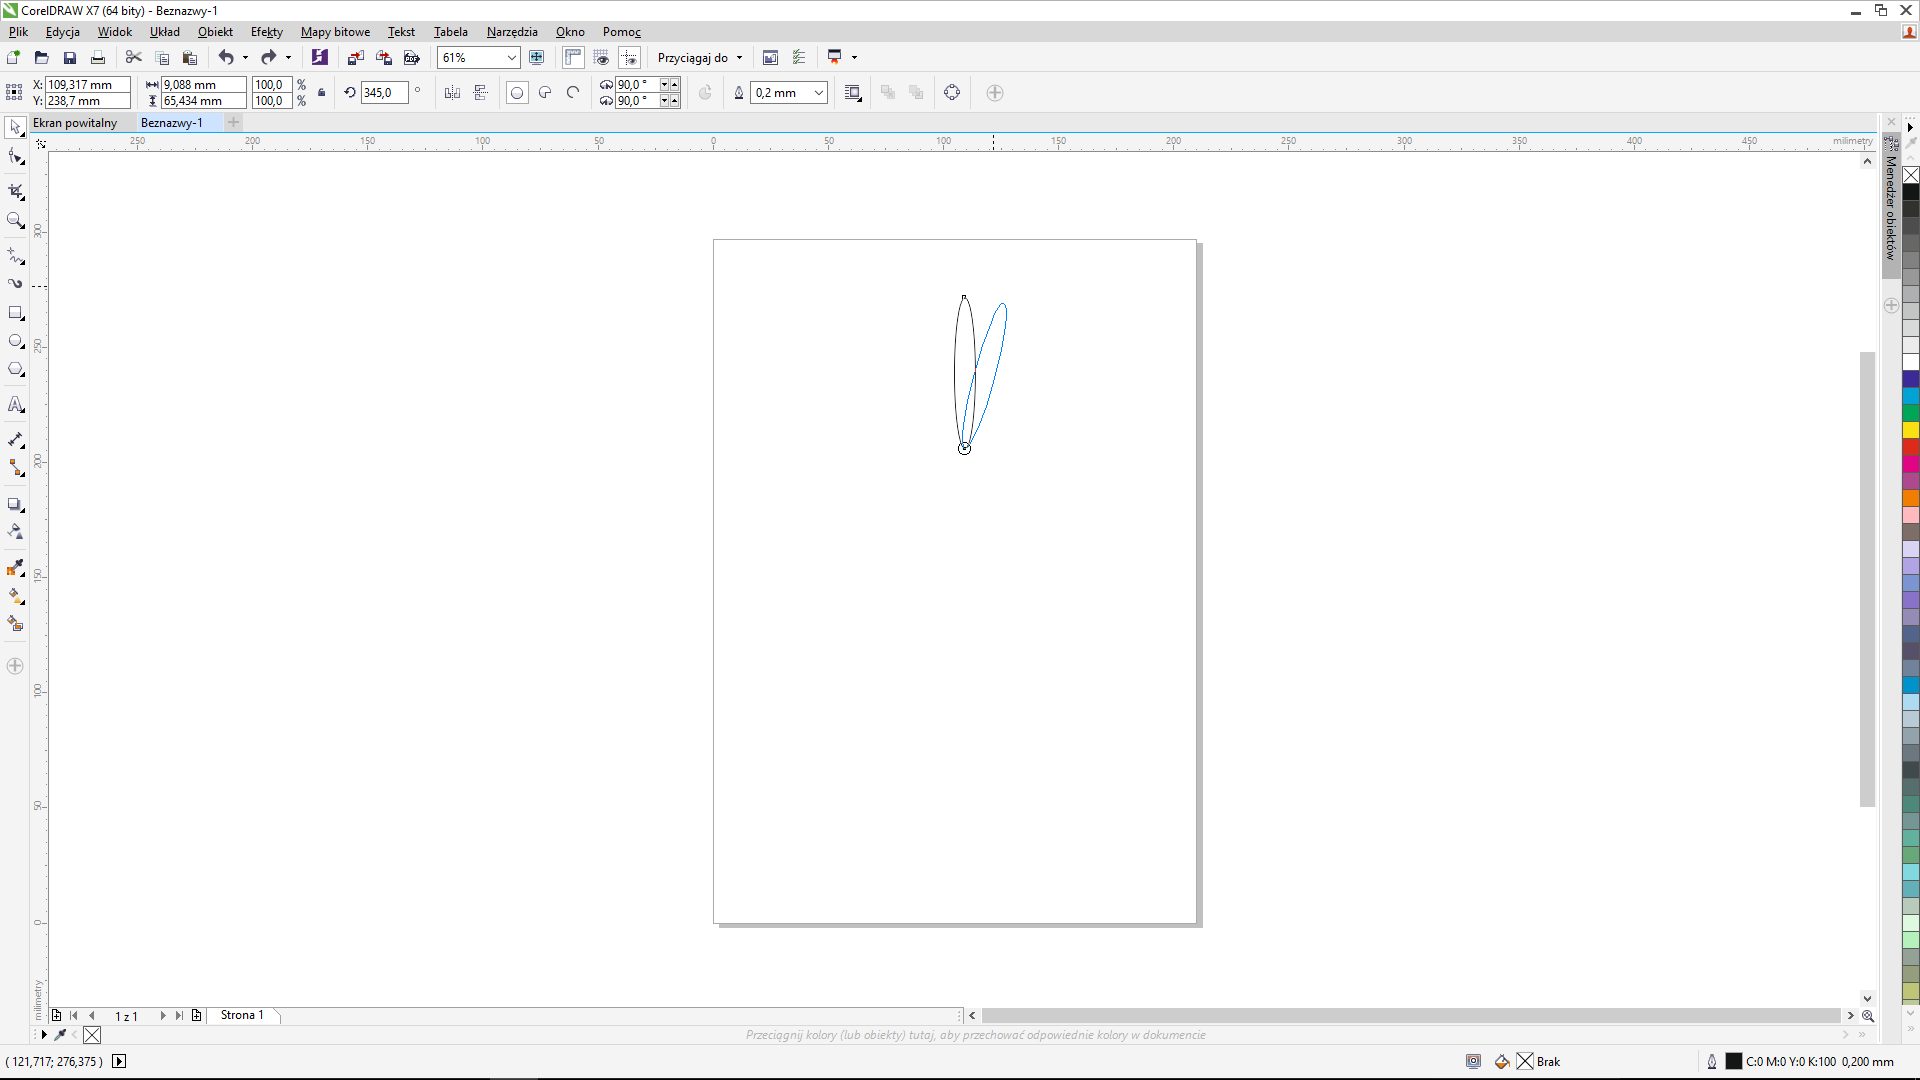Toggle lock ratio padlock icon

pyautogui.click(x=321, y=93)
